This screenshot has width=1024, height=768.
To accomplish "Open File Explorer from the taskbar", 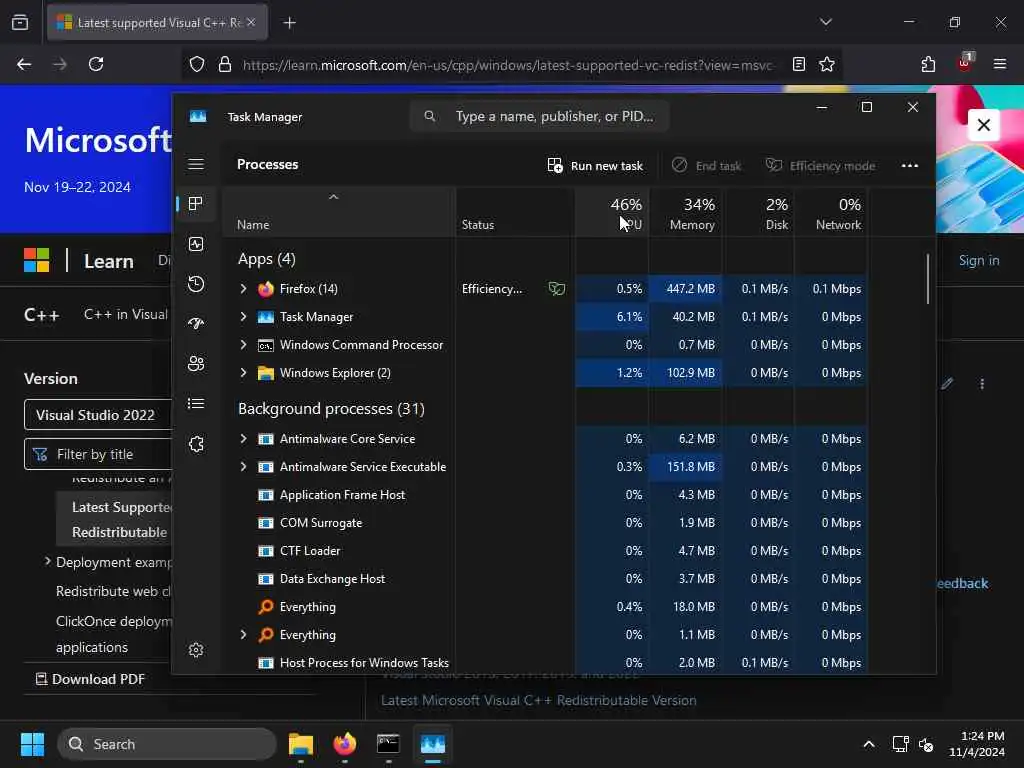I will [301, 744].
